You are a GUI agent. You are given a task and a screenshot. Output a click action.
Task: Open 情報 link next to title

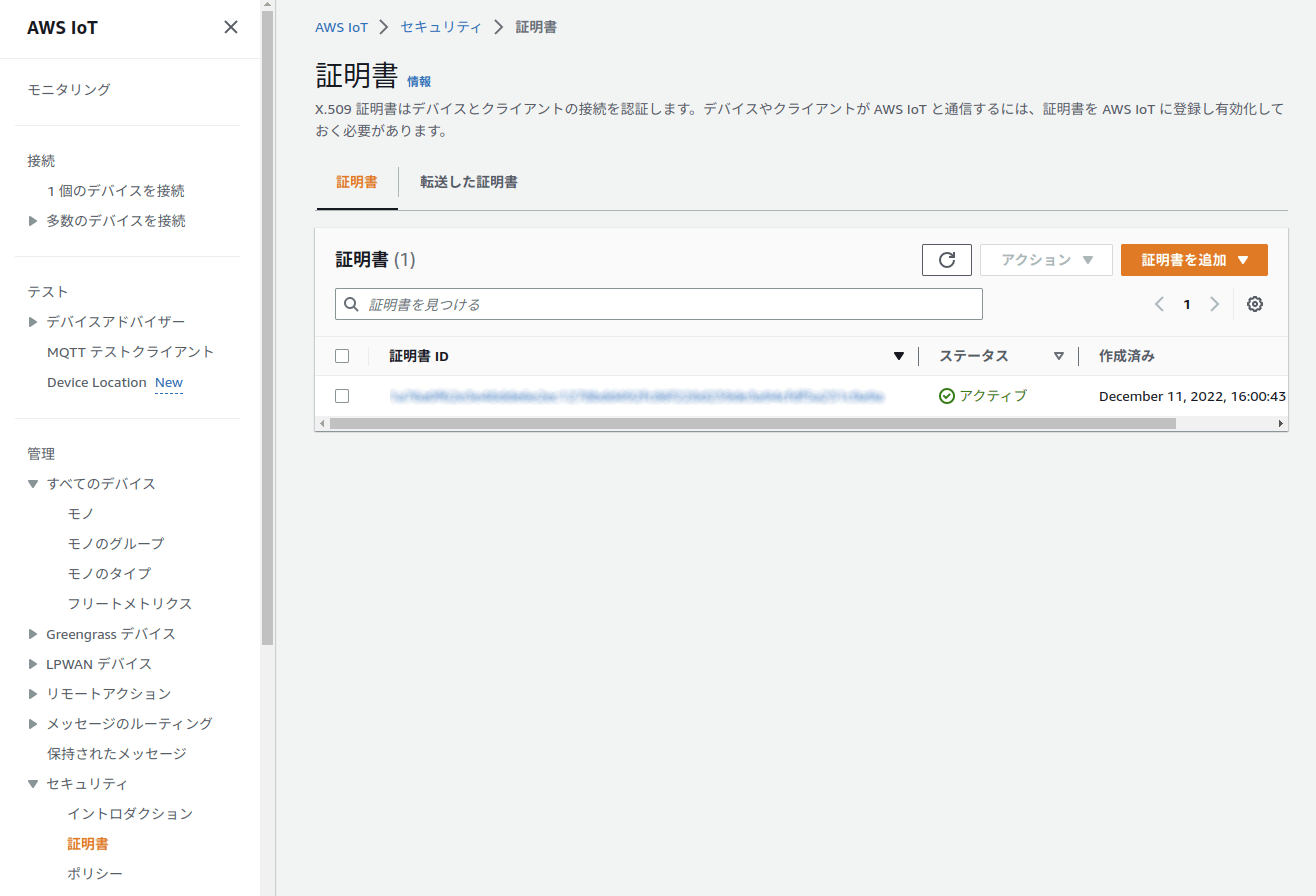pyautogui.click(x=419, y=82)
